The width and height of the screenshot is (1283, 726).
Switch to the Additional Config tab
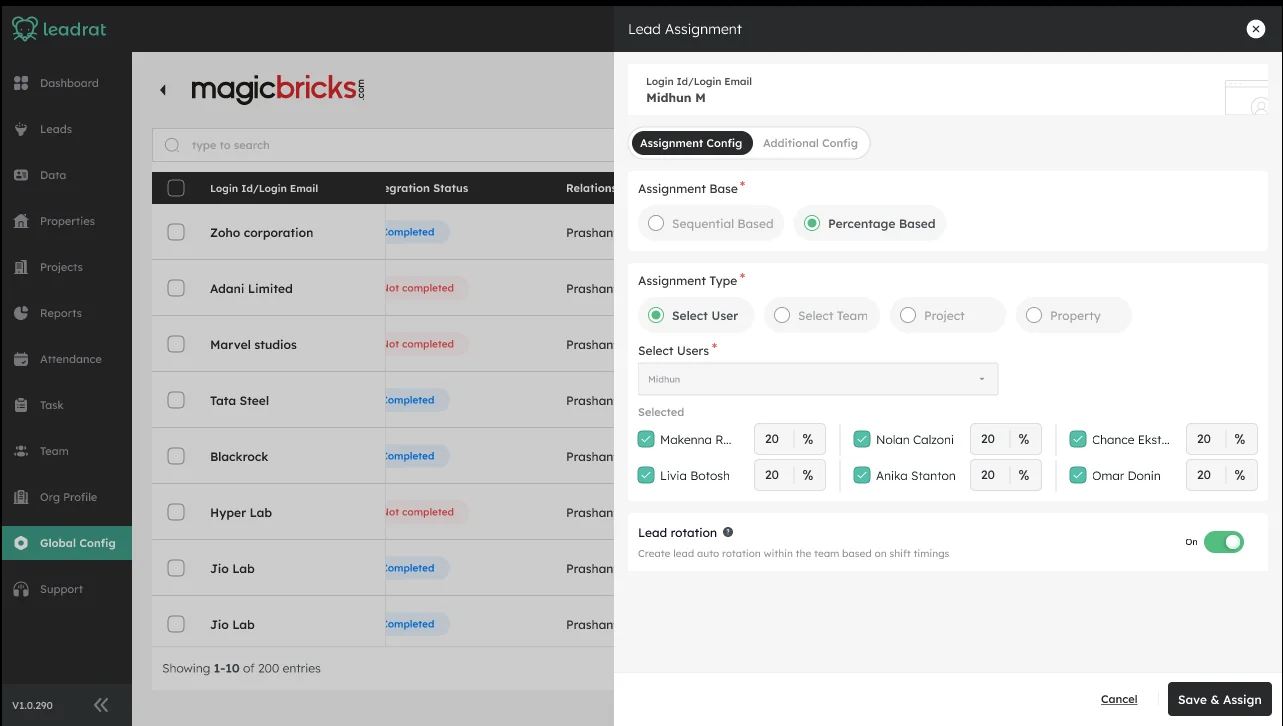[x=810, y=143]
